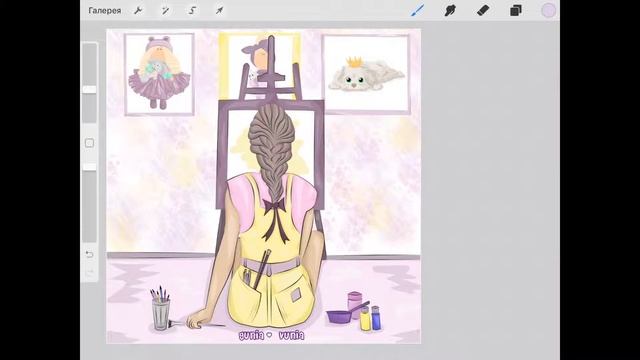Open the Галерея gallery
This screenshot has height=360, width=640.
[x=104, y=11]
